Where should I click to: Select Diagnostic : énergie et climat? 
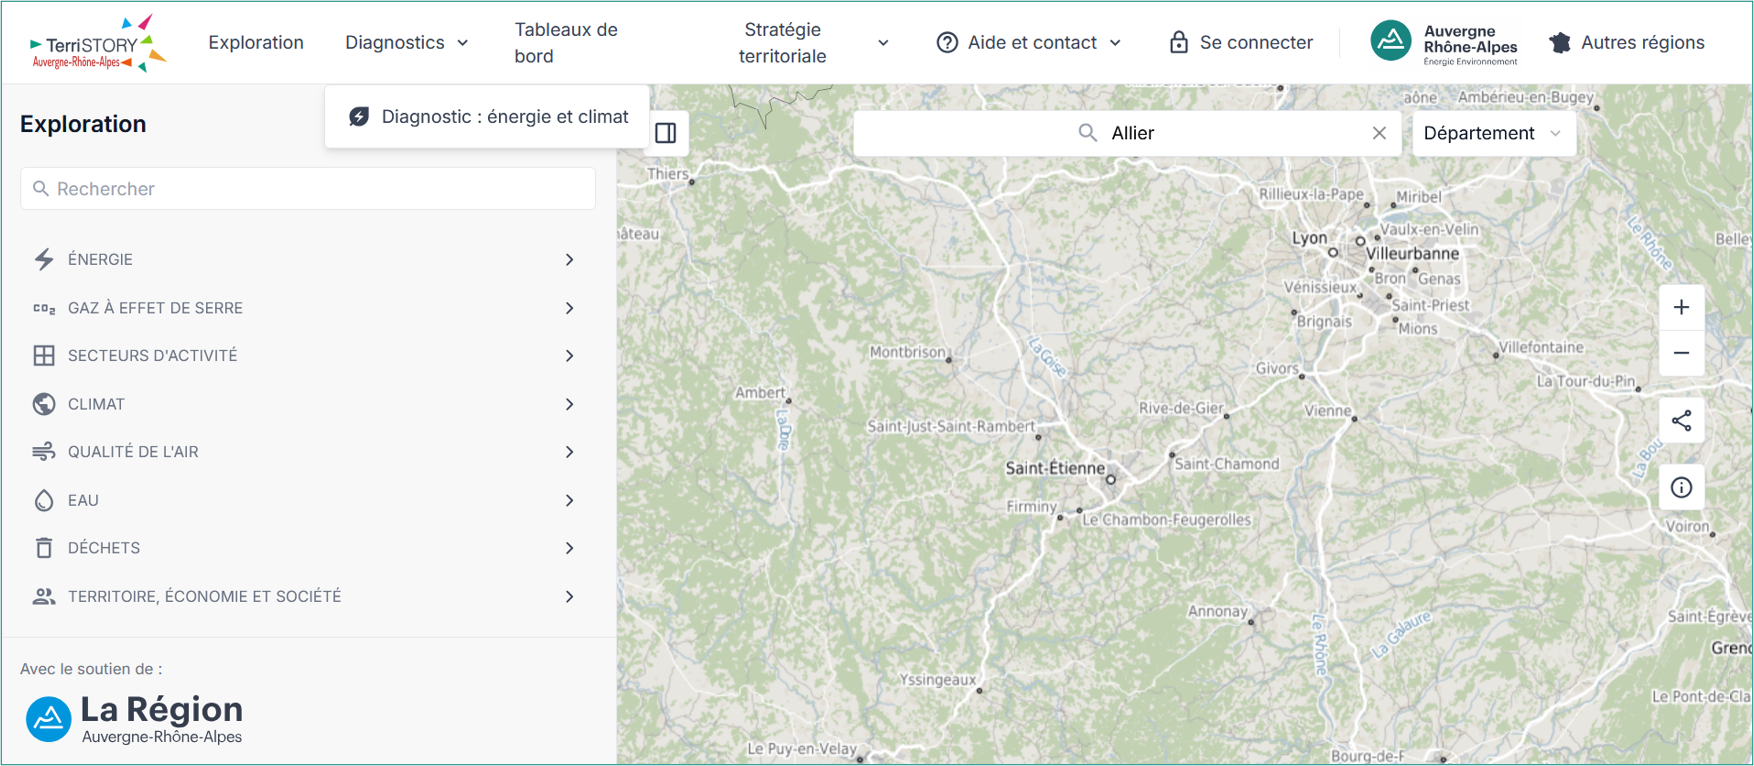(488, 117)
